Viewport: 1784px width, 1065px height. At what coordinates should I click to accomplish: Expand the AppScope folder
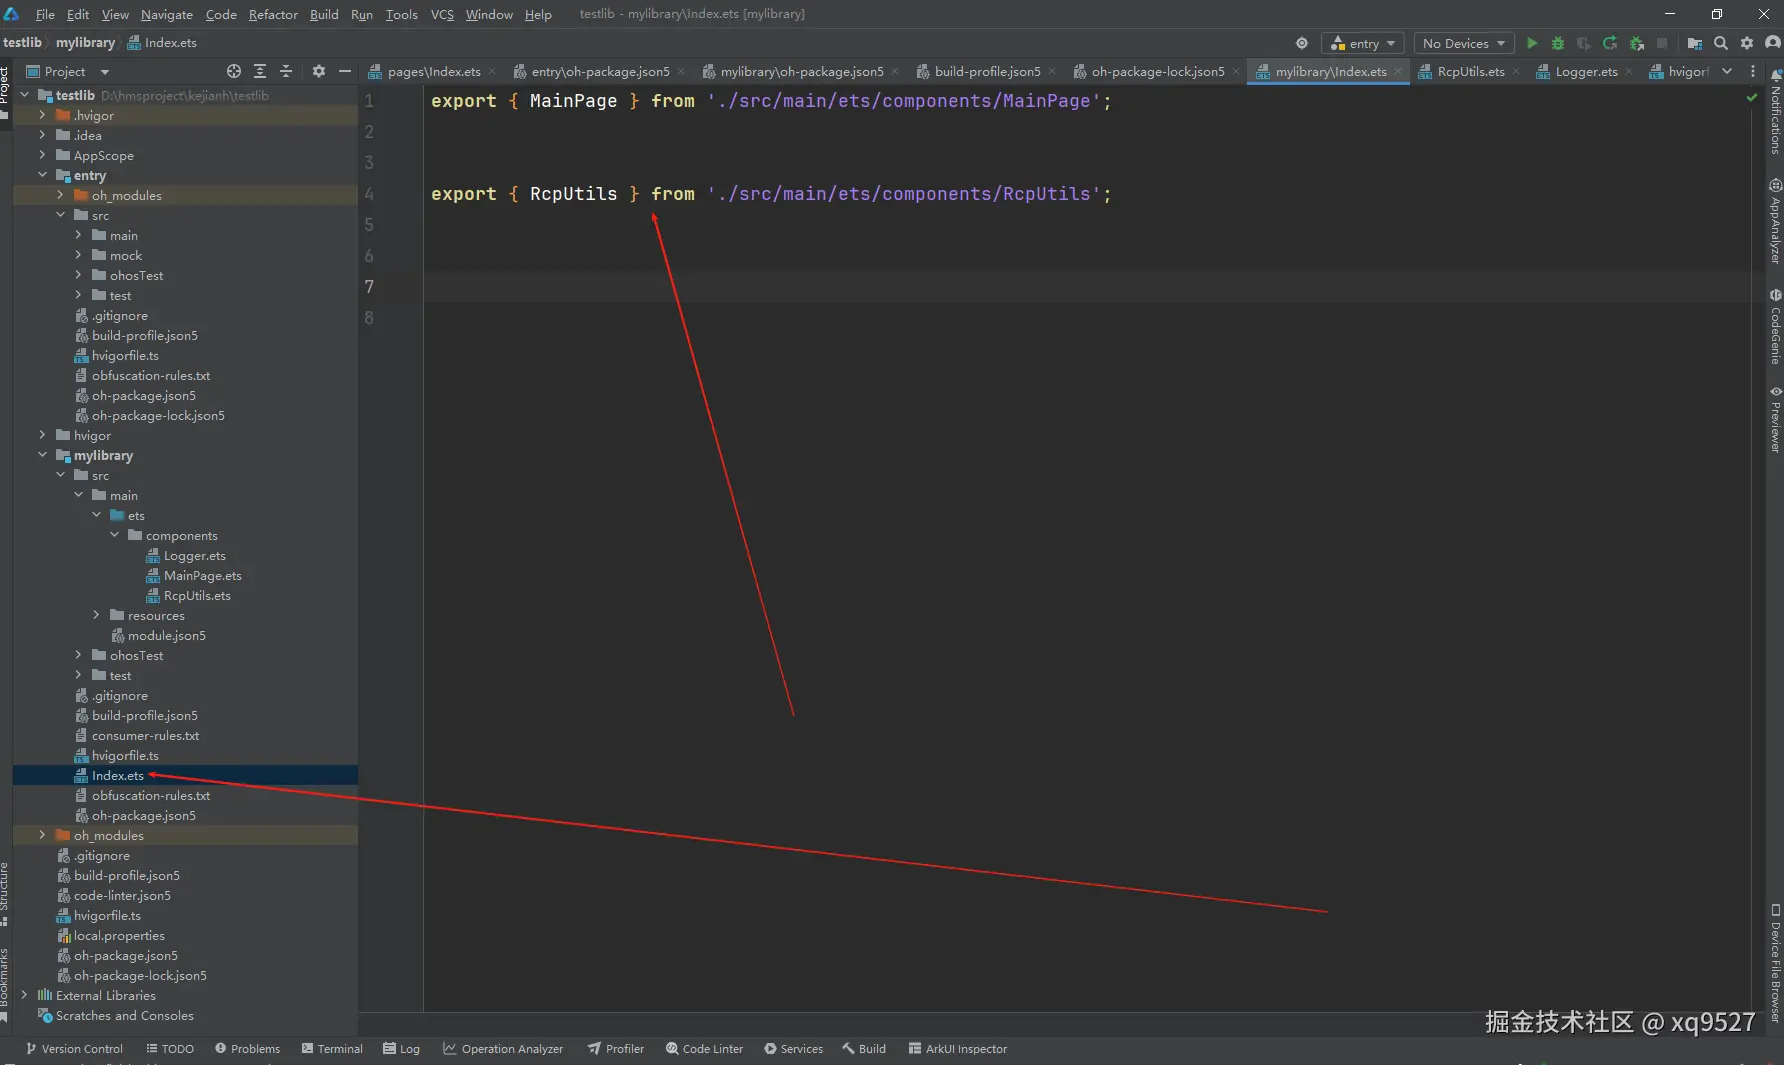tap(42, 155)
